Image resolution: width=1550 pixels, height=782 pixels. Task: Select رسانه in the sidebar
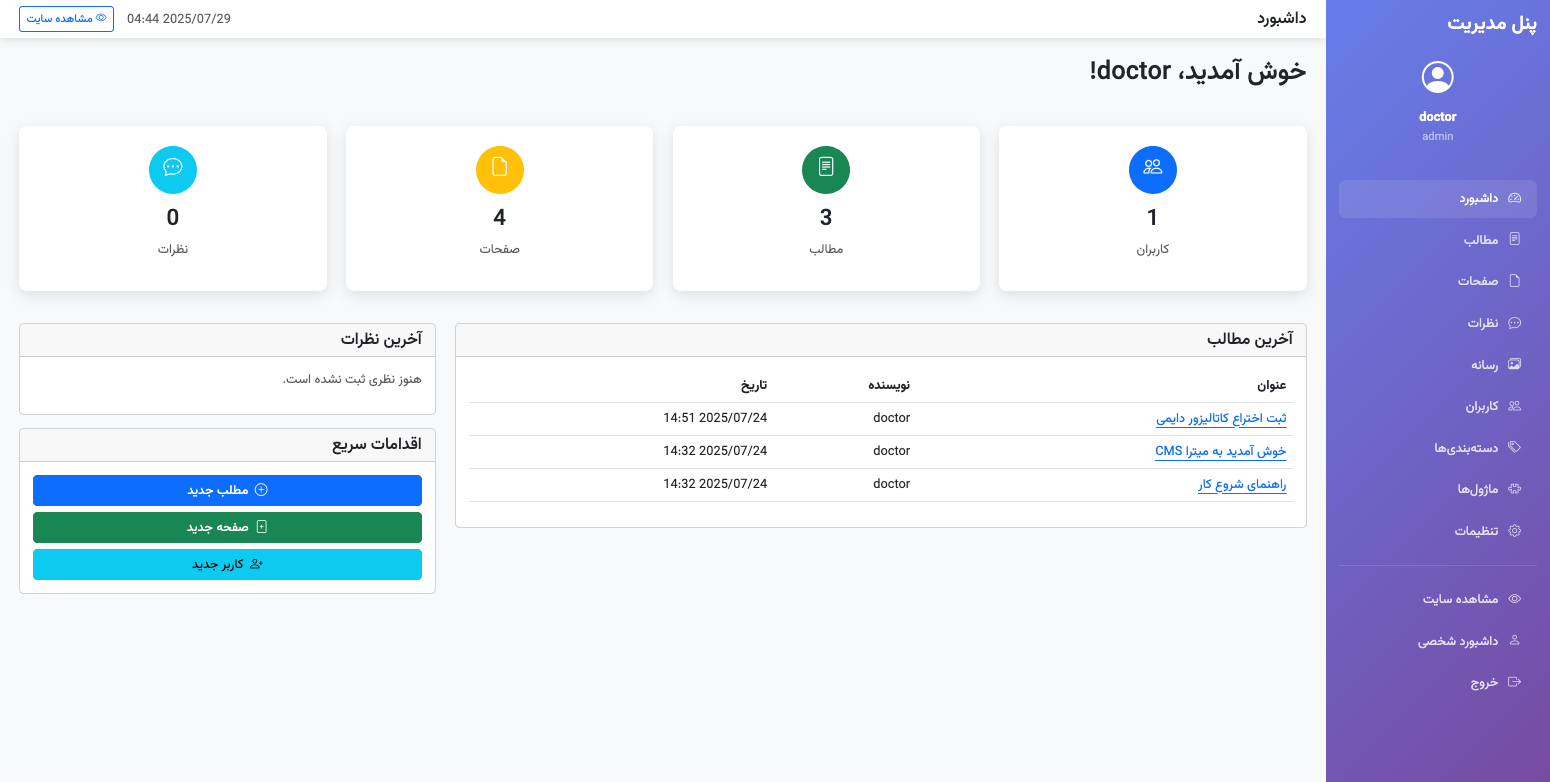click(1438, 365)
